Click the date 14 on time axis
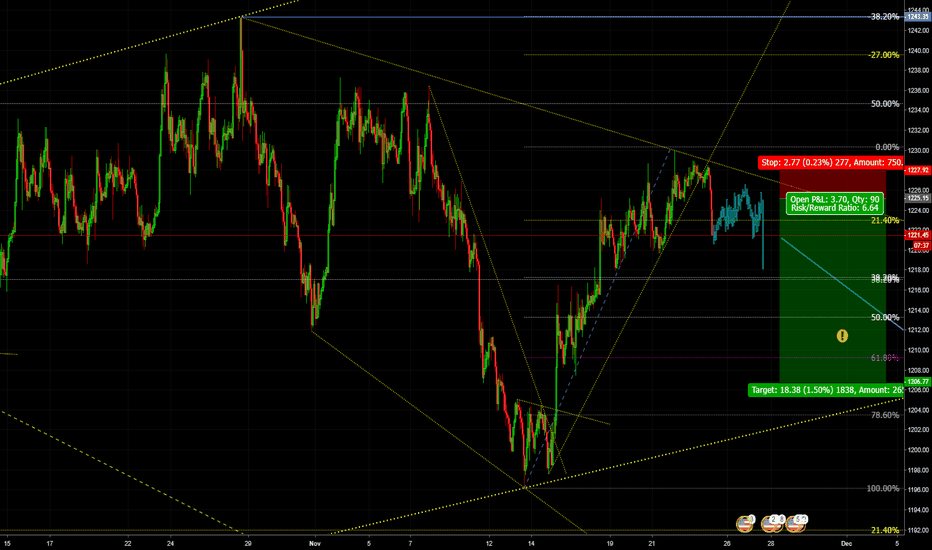The height and width of the screenshot is (550, 932). tap(531, 543)
